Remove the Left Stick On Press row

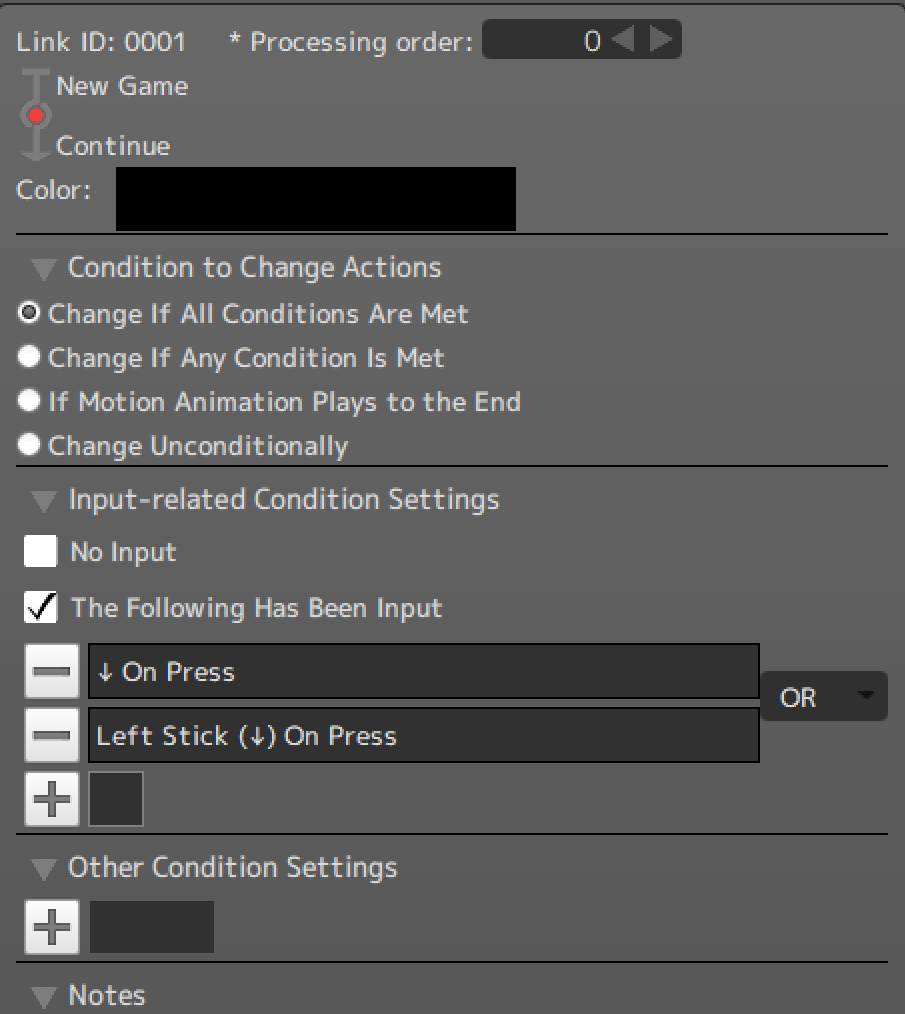click(51, 736)
